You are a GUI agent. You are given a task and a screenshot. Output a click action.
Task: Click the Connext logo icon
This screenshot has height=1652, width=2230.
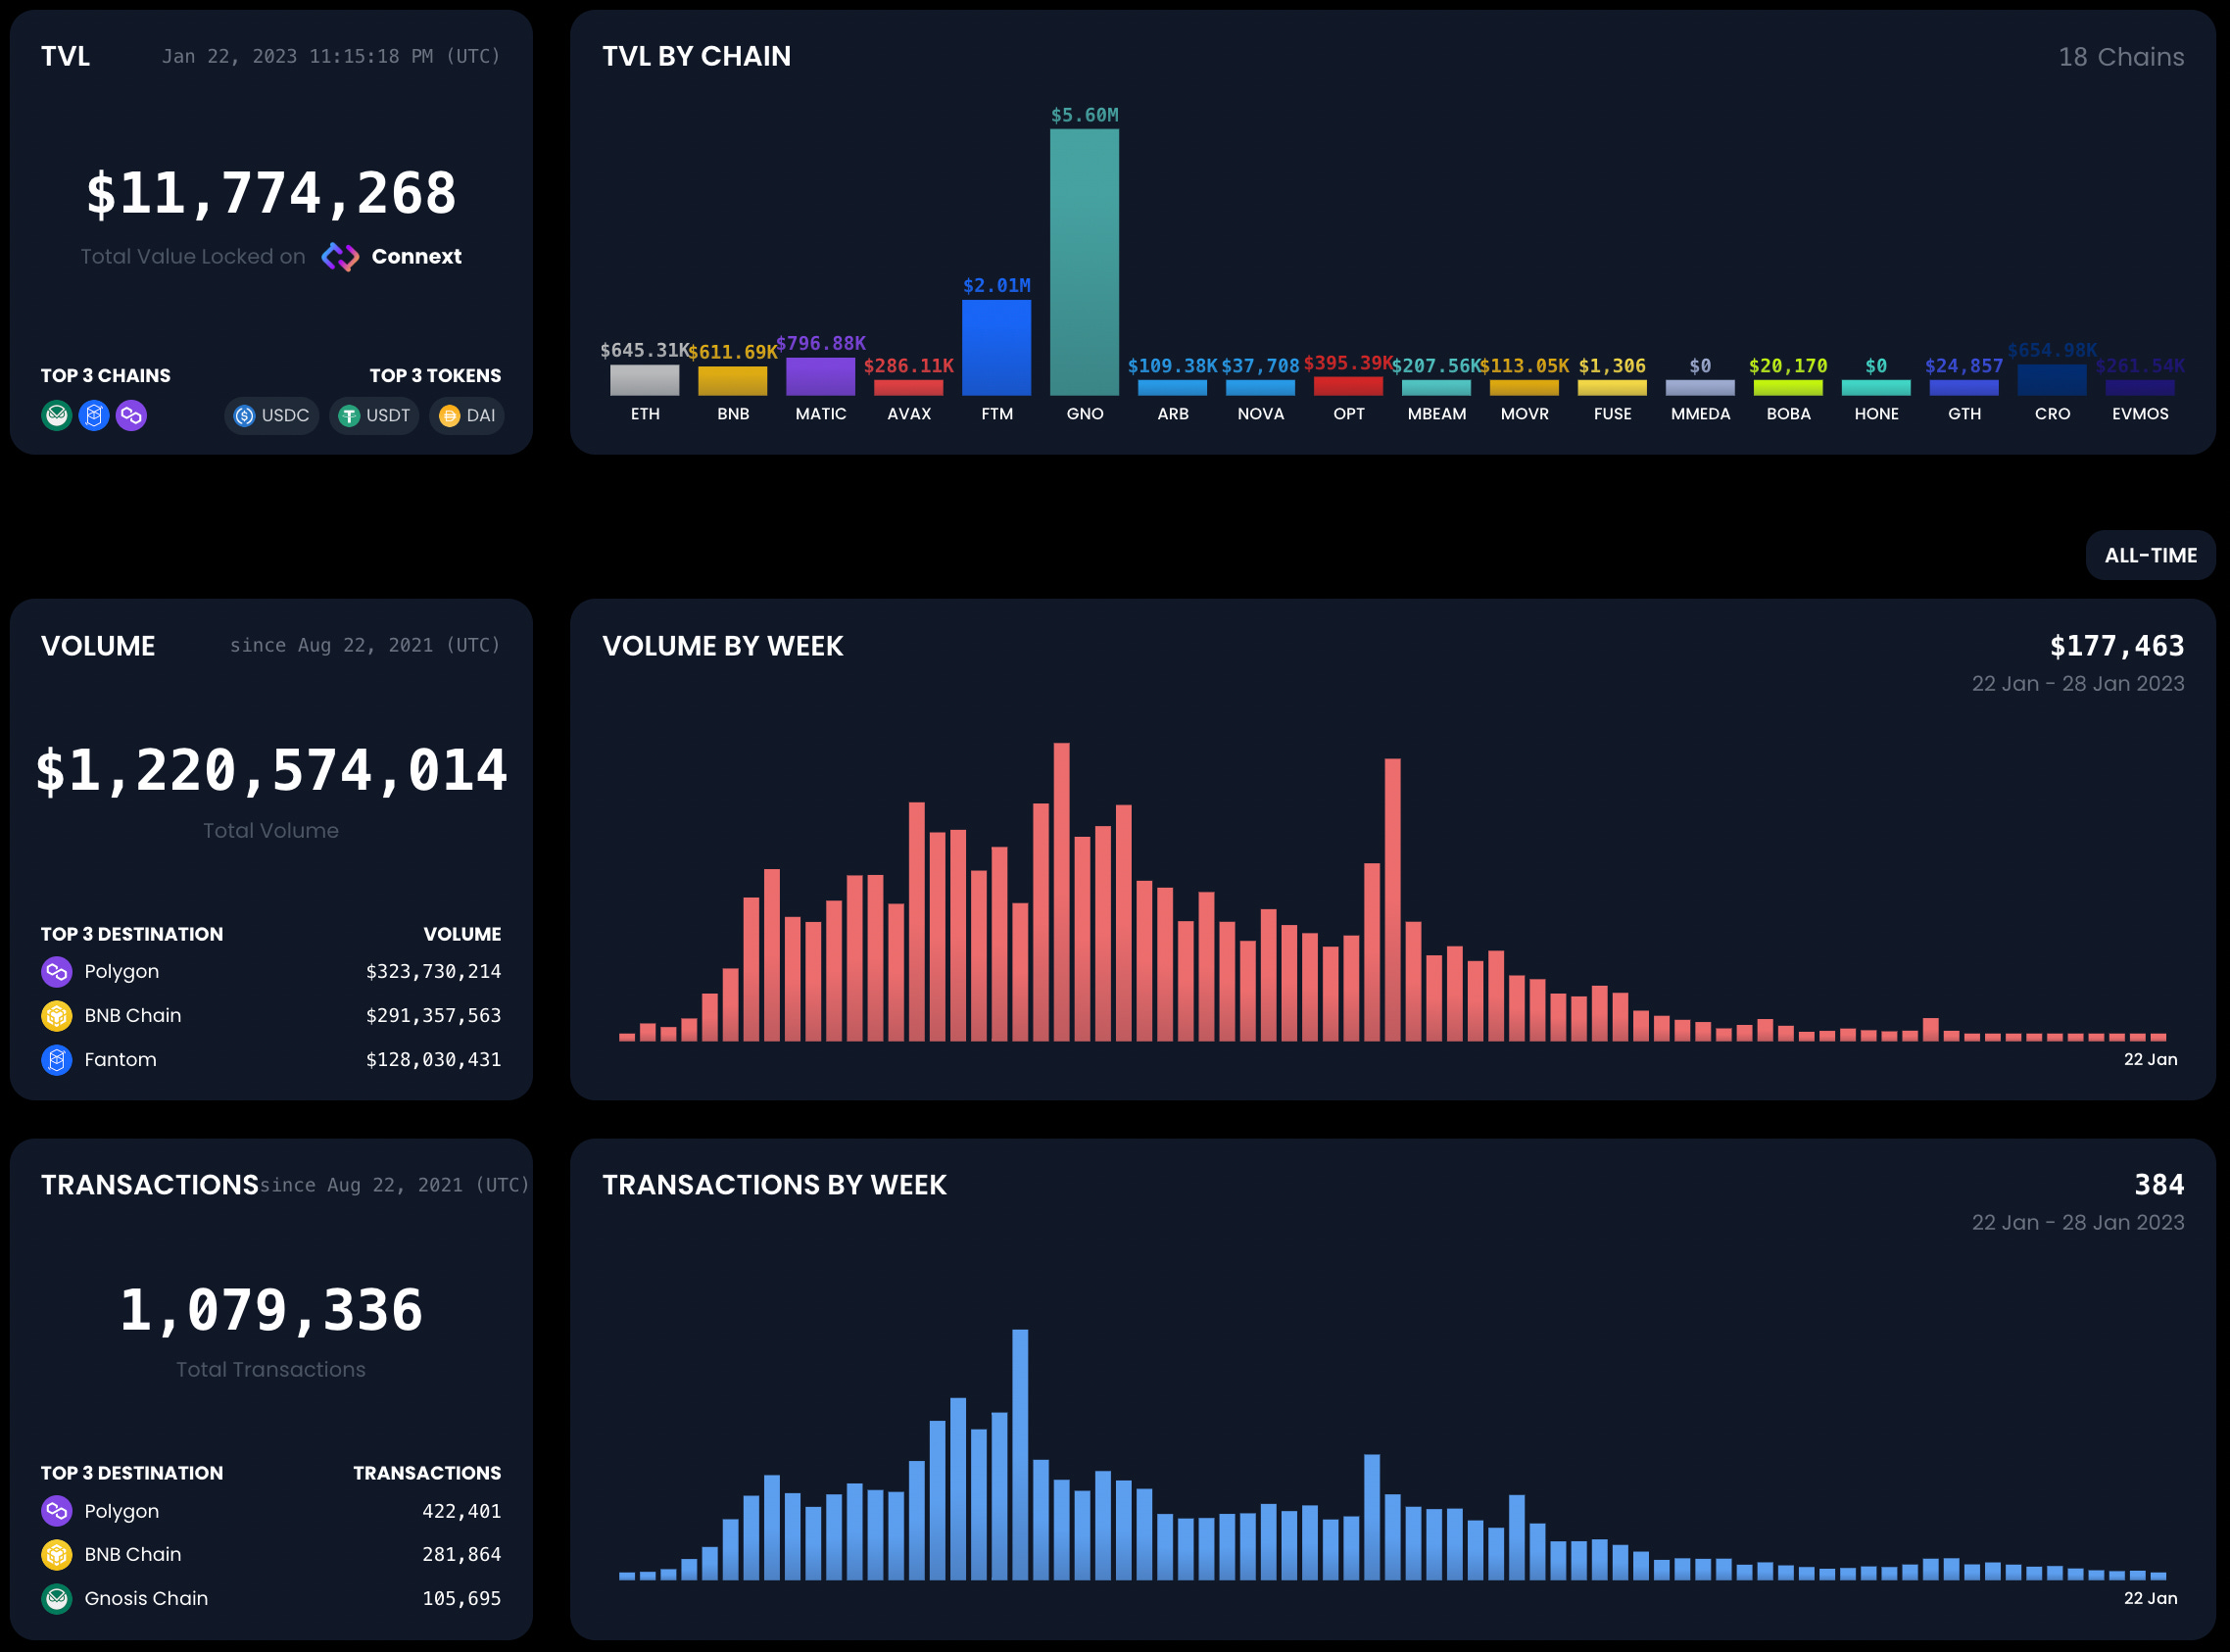(x=340, y=257)
